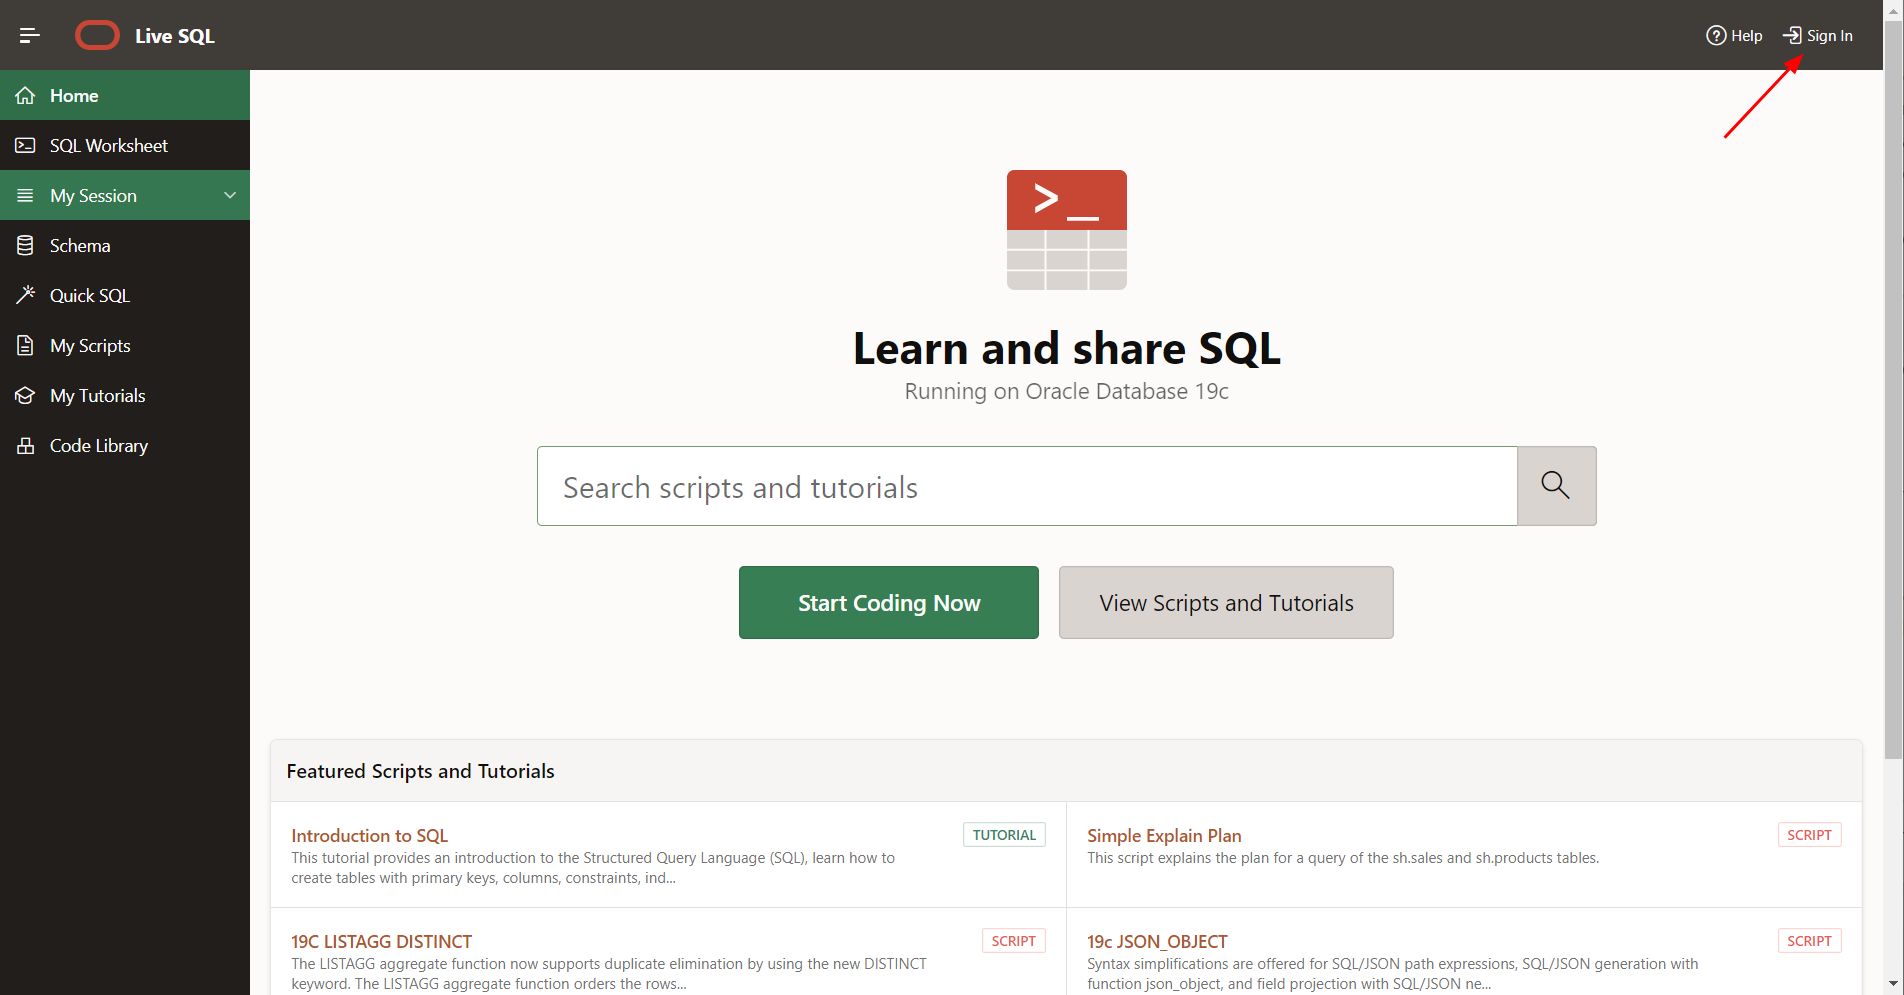This screenshot has height=995, width=1904.
Task: Open Code Library label in sidebar
Action: point(99,445)
